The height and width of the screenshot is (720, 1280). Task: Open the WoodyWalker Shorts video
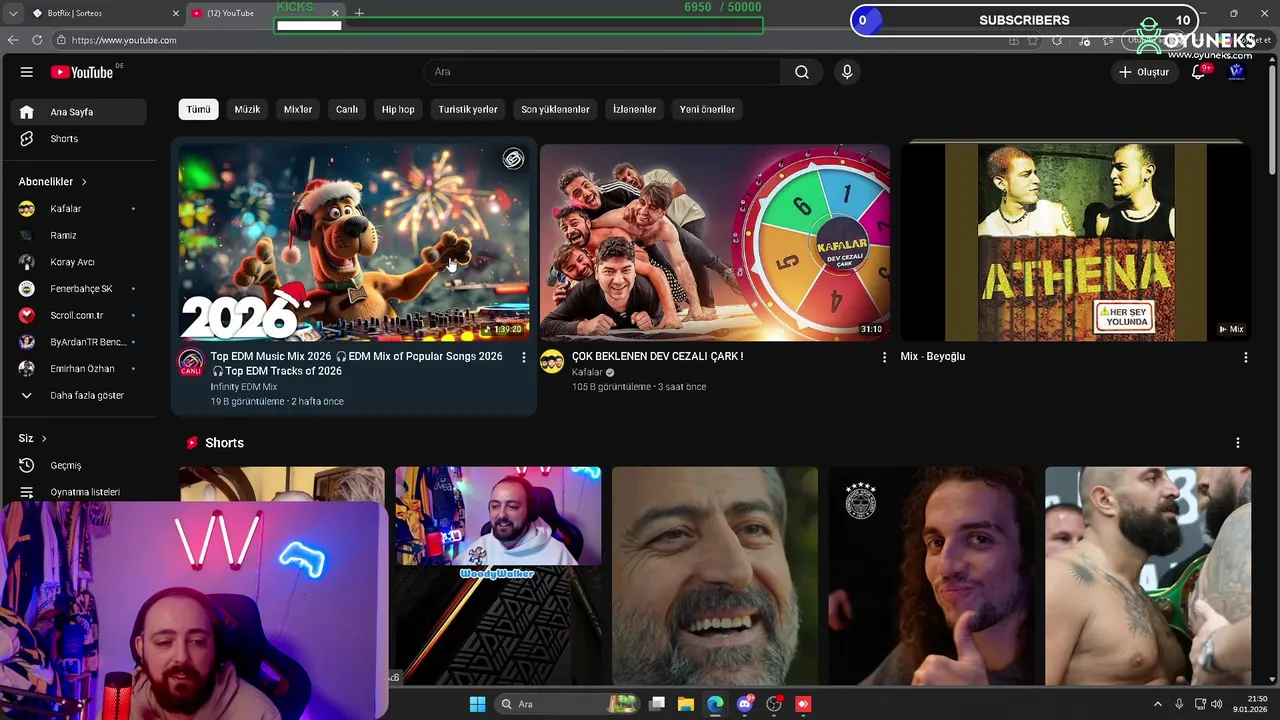click(x=498, y=576)
